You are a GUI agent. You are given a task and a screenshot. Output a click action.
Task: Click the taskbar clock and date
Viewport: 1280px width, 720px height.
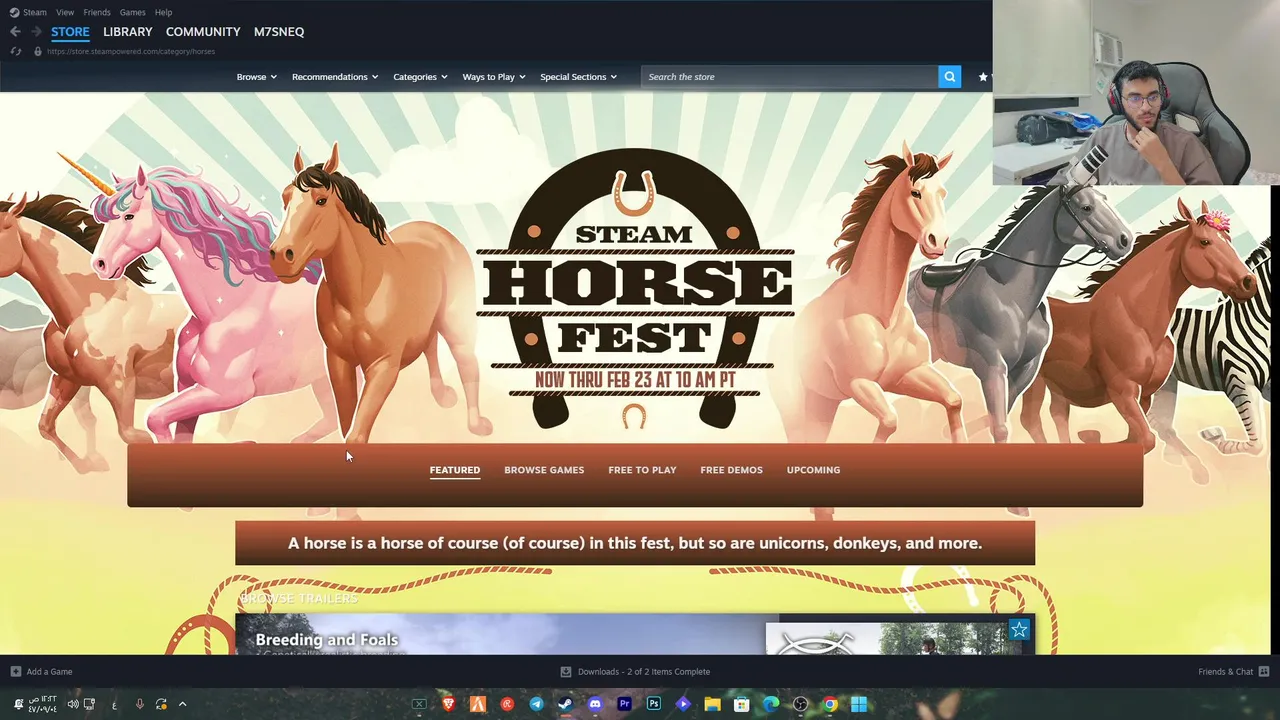click(43, 704)
